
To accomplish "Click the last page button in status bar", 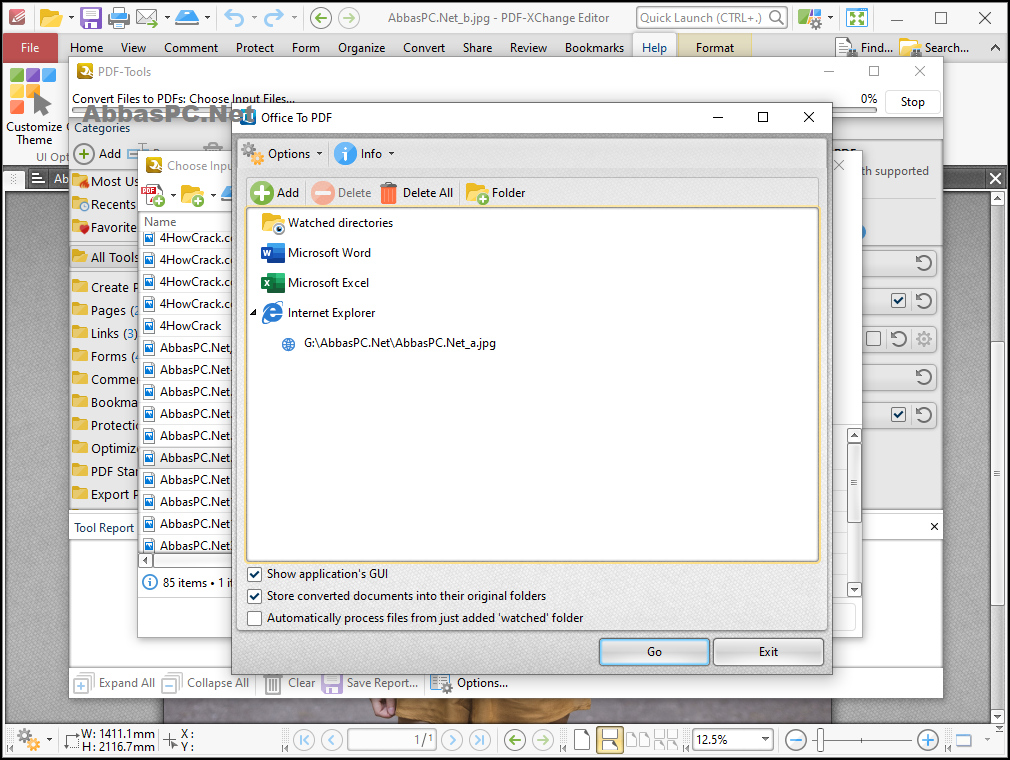I will pyautogui.click(x=479, y=740).
